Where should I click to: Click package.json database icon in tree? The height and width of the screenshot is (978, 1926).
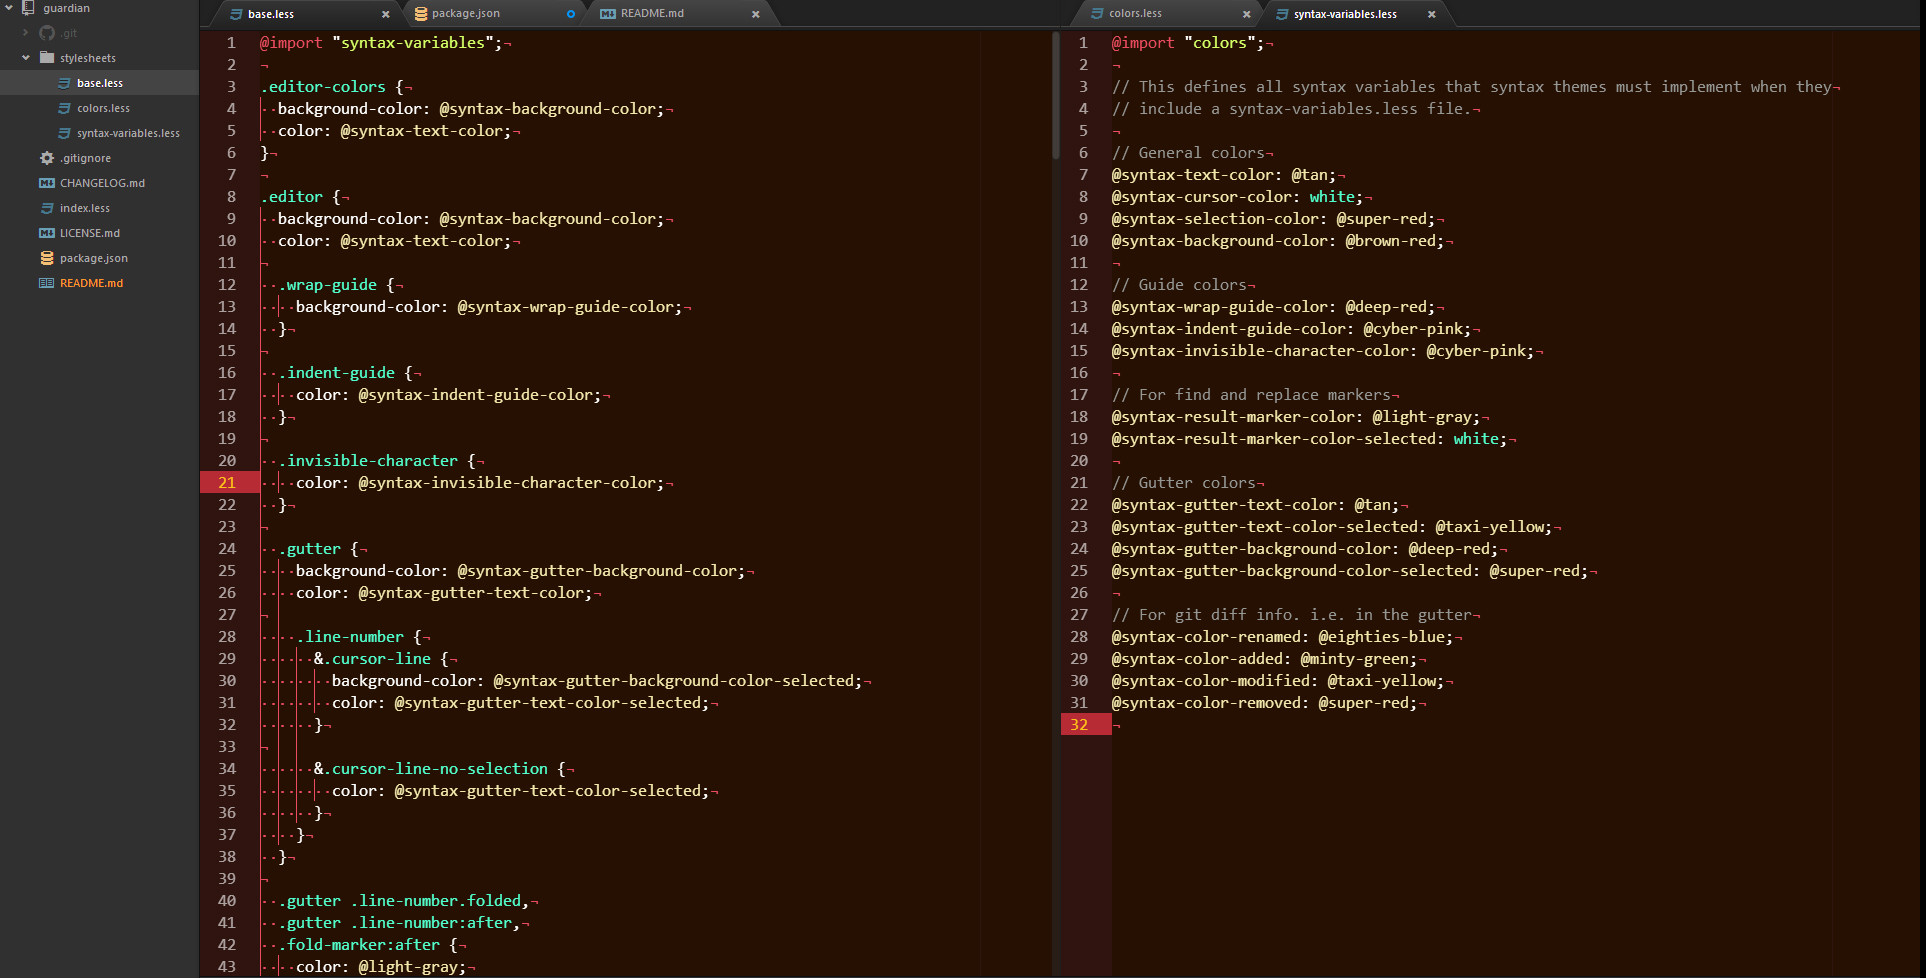pyautogui.click(x=46, y=258)
